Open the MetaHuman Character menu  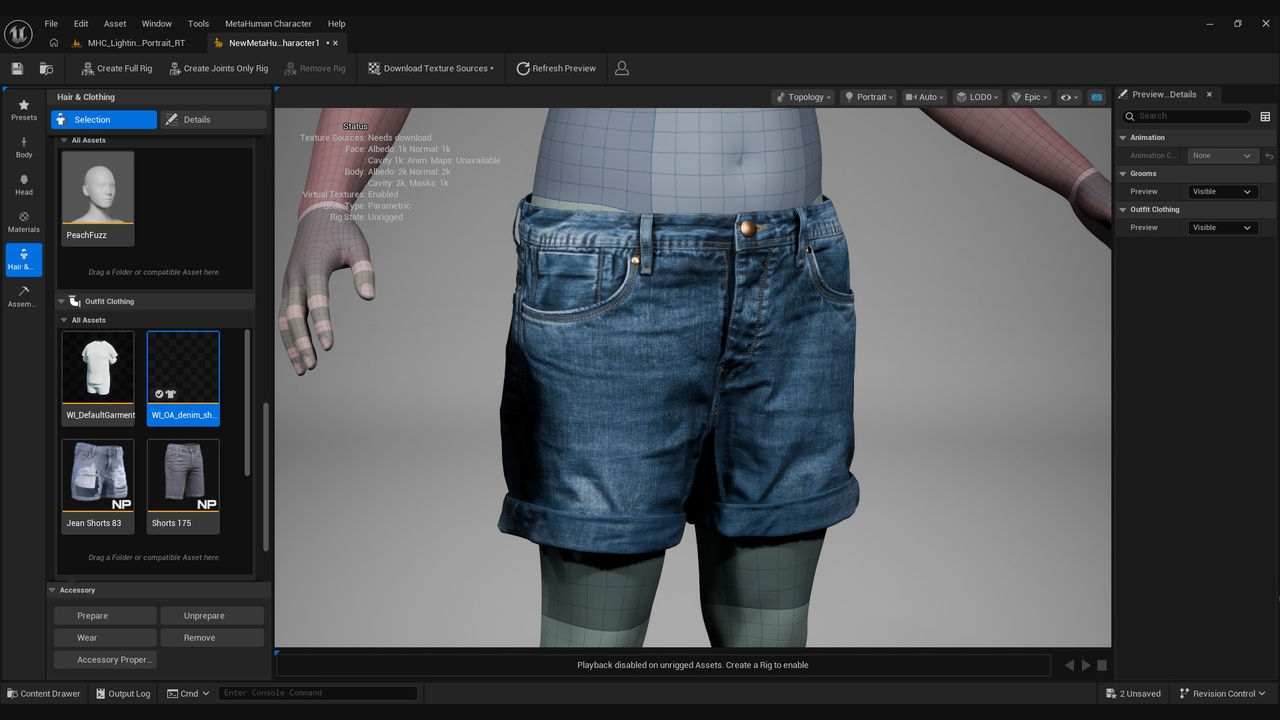pyautogui.click(x=268, y=23)
